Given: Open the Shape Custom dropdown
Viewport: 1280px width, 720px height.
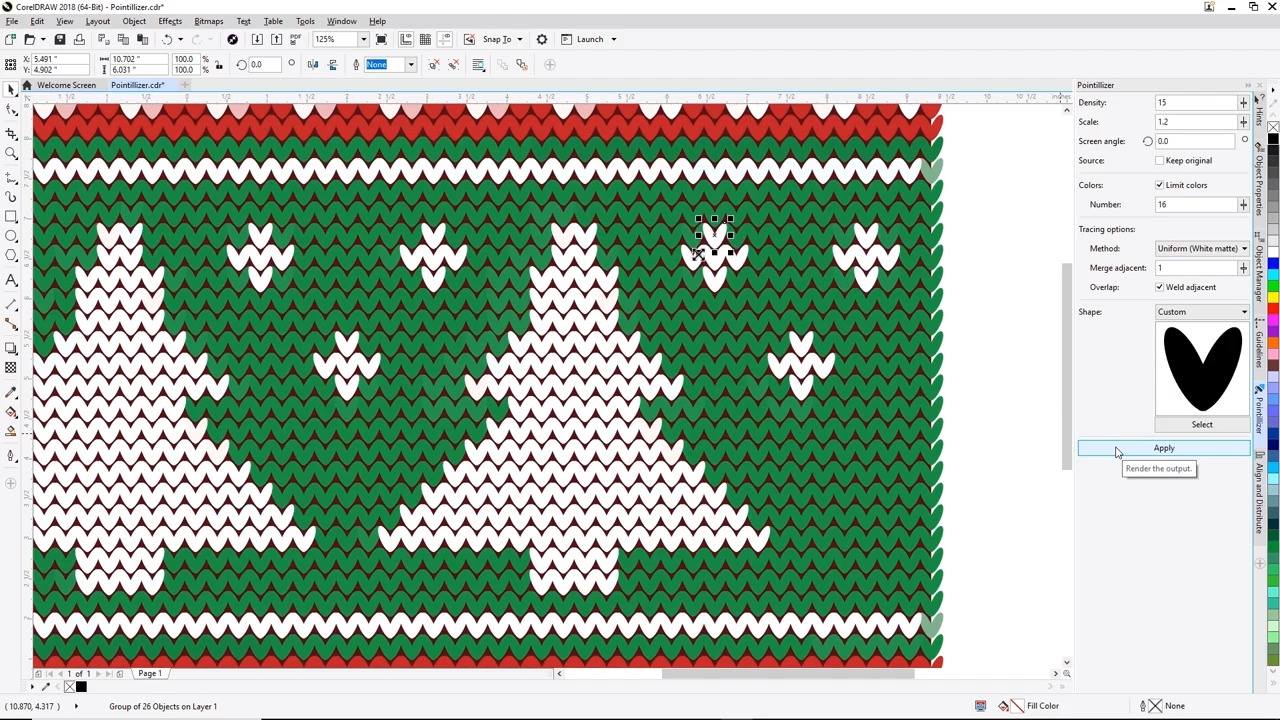Looking at the screenshot, I should coord(1202,312).
